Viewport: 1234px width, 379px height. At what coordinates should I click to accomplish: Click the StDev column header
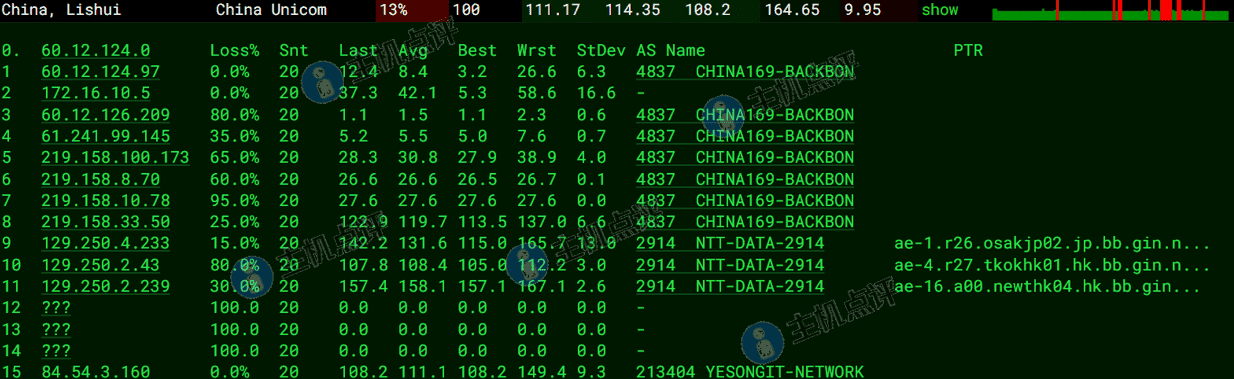point(601,50)
